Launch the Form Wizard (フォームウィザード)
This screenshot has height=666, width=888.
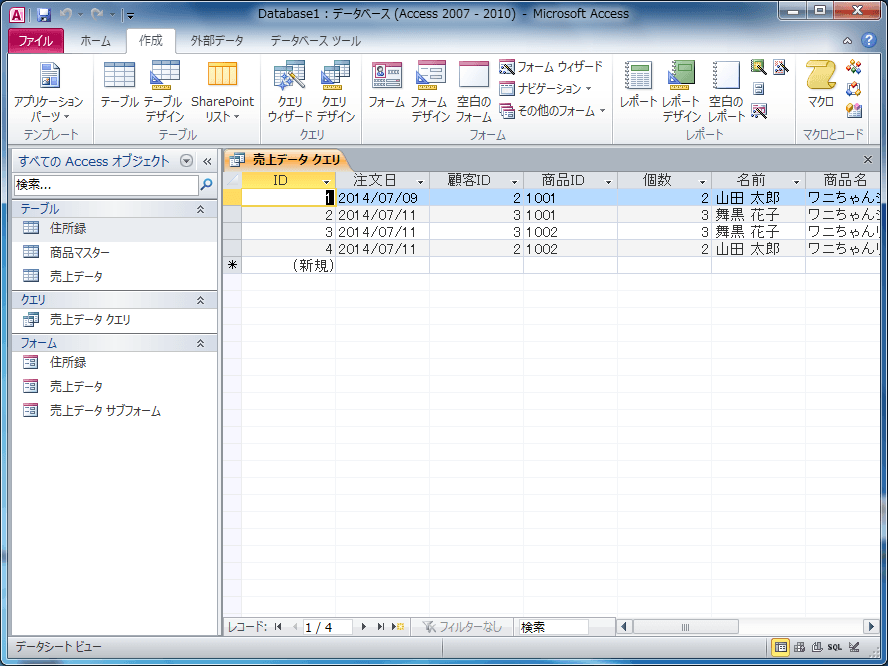coord(551,67)
